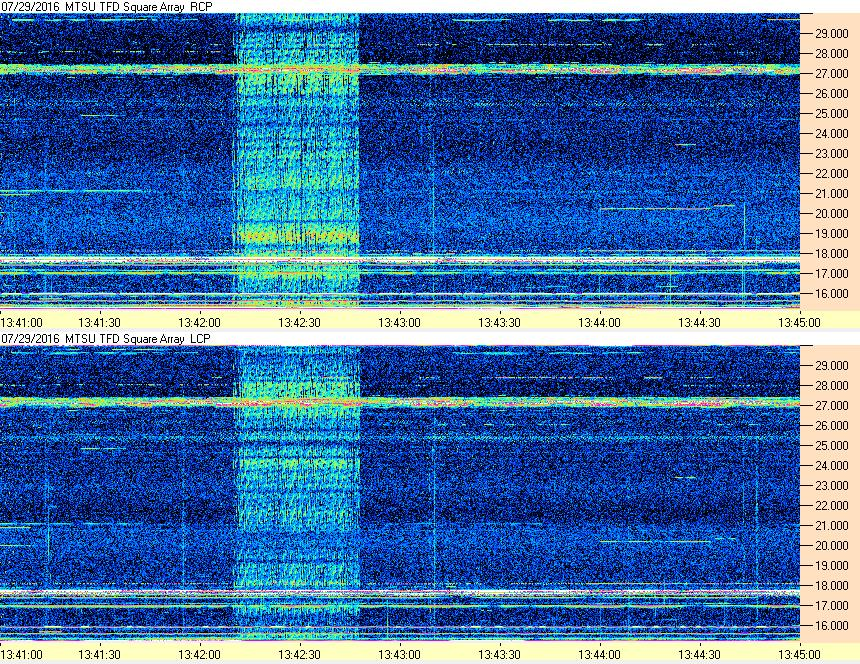Image resolution: width=860 pixels, height=664 pixels.
Task: Select the 13:43:30 time label under RCP panel
Action: [x=499, y=322]
